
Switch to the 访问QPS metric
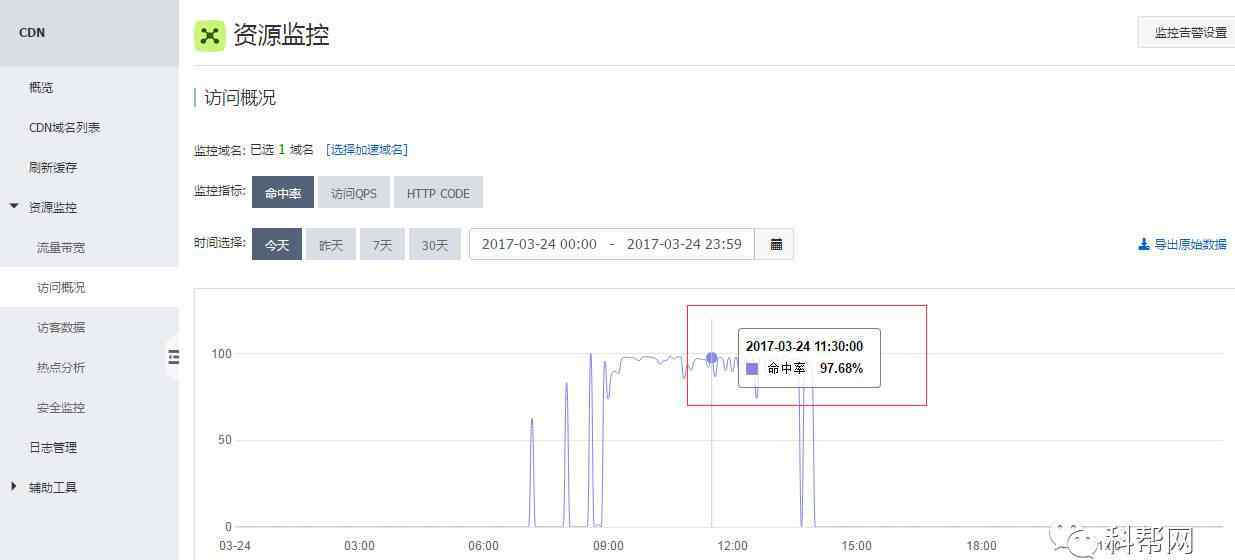tap(354, 193)
